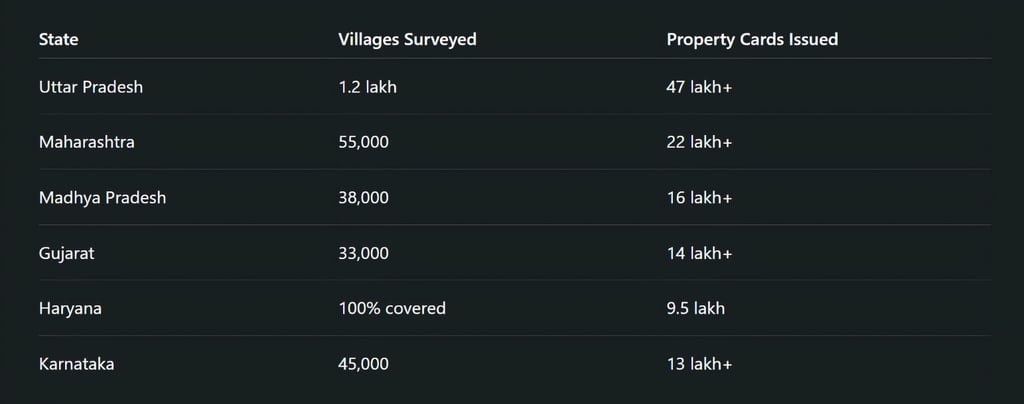Click the State column header
This screenshot has width=1024, height=404.
pos(58,39)
